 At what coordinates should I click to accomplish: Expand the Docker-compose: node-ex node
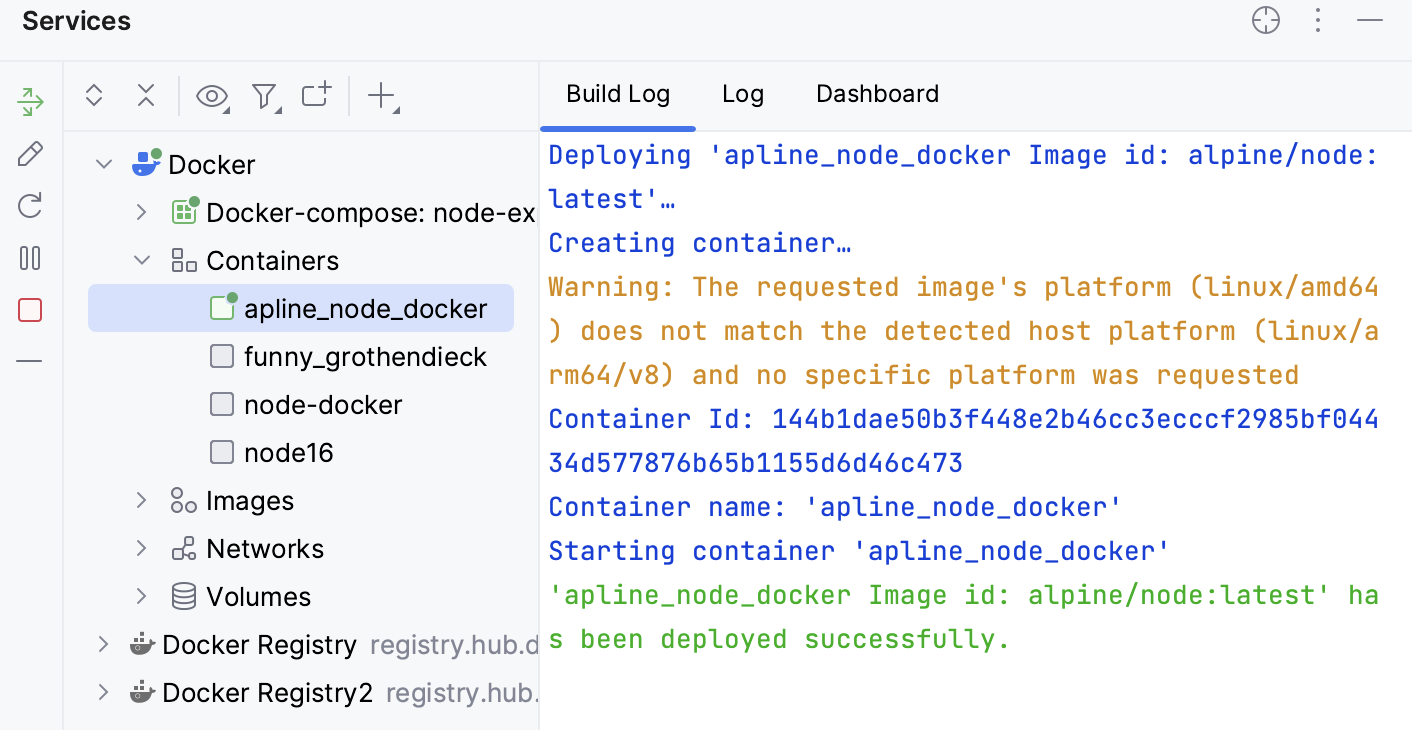pos(141,212)
